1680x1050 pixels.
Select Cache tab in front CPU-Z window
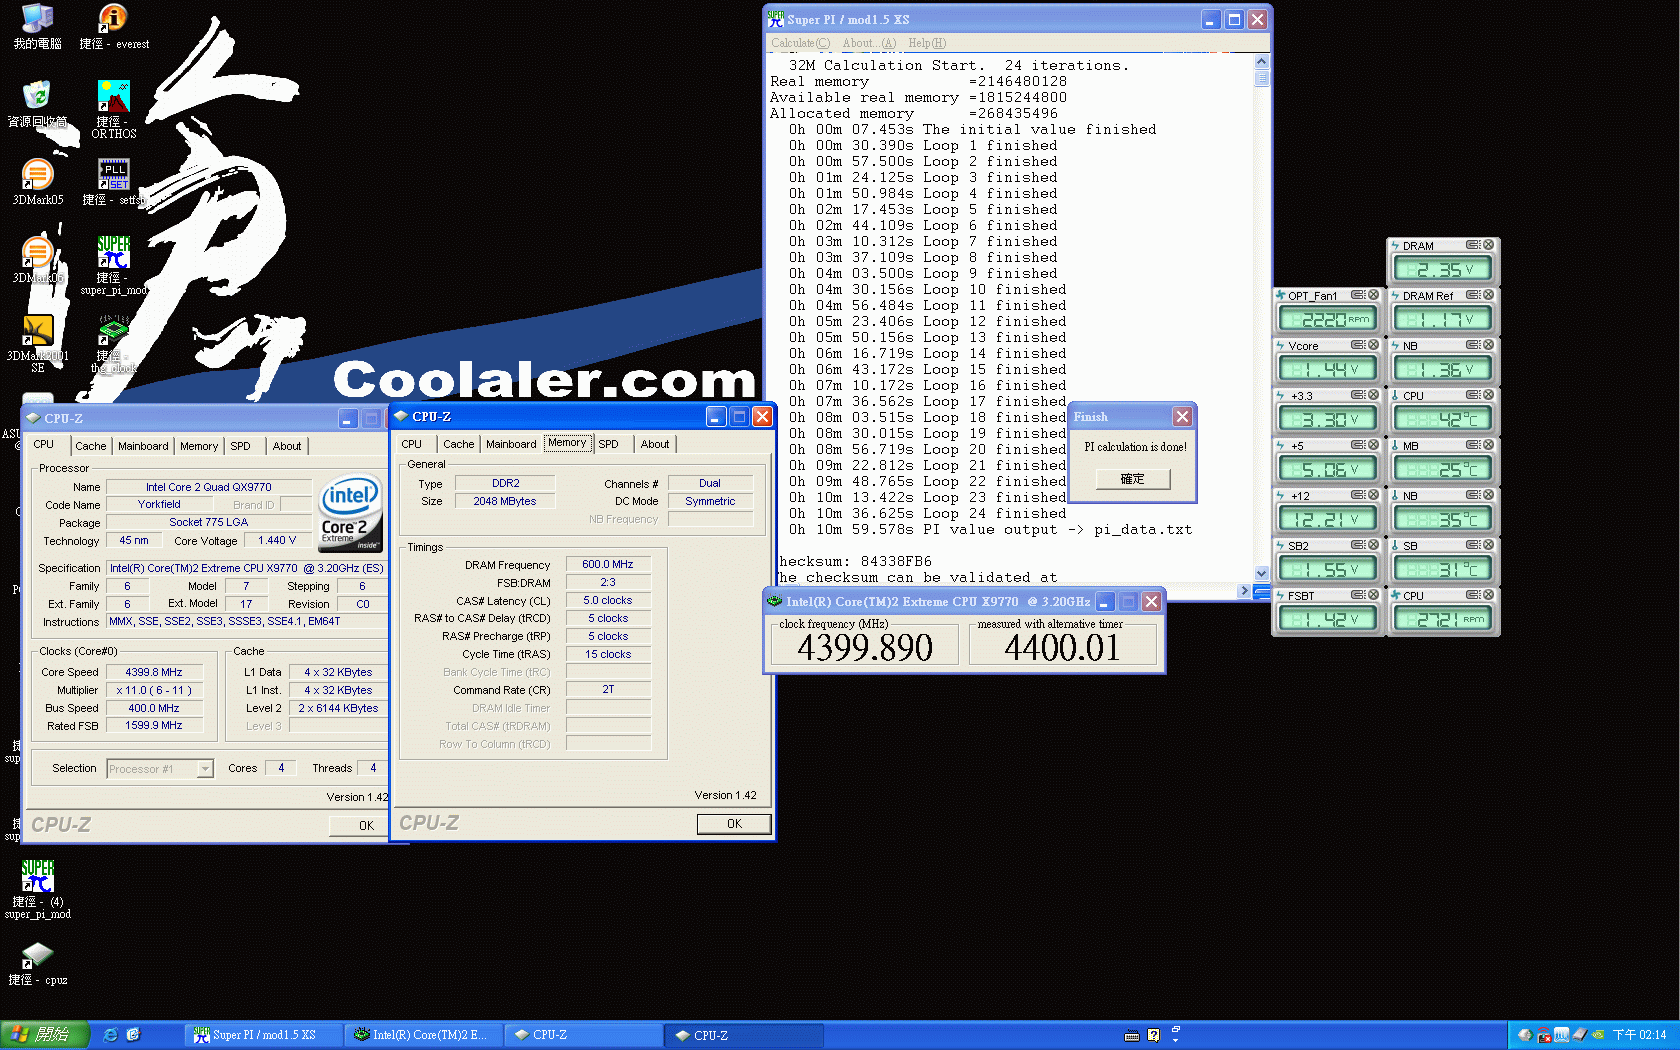pos(459,444)
